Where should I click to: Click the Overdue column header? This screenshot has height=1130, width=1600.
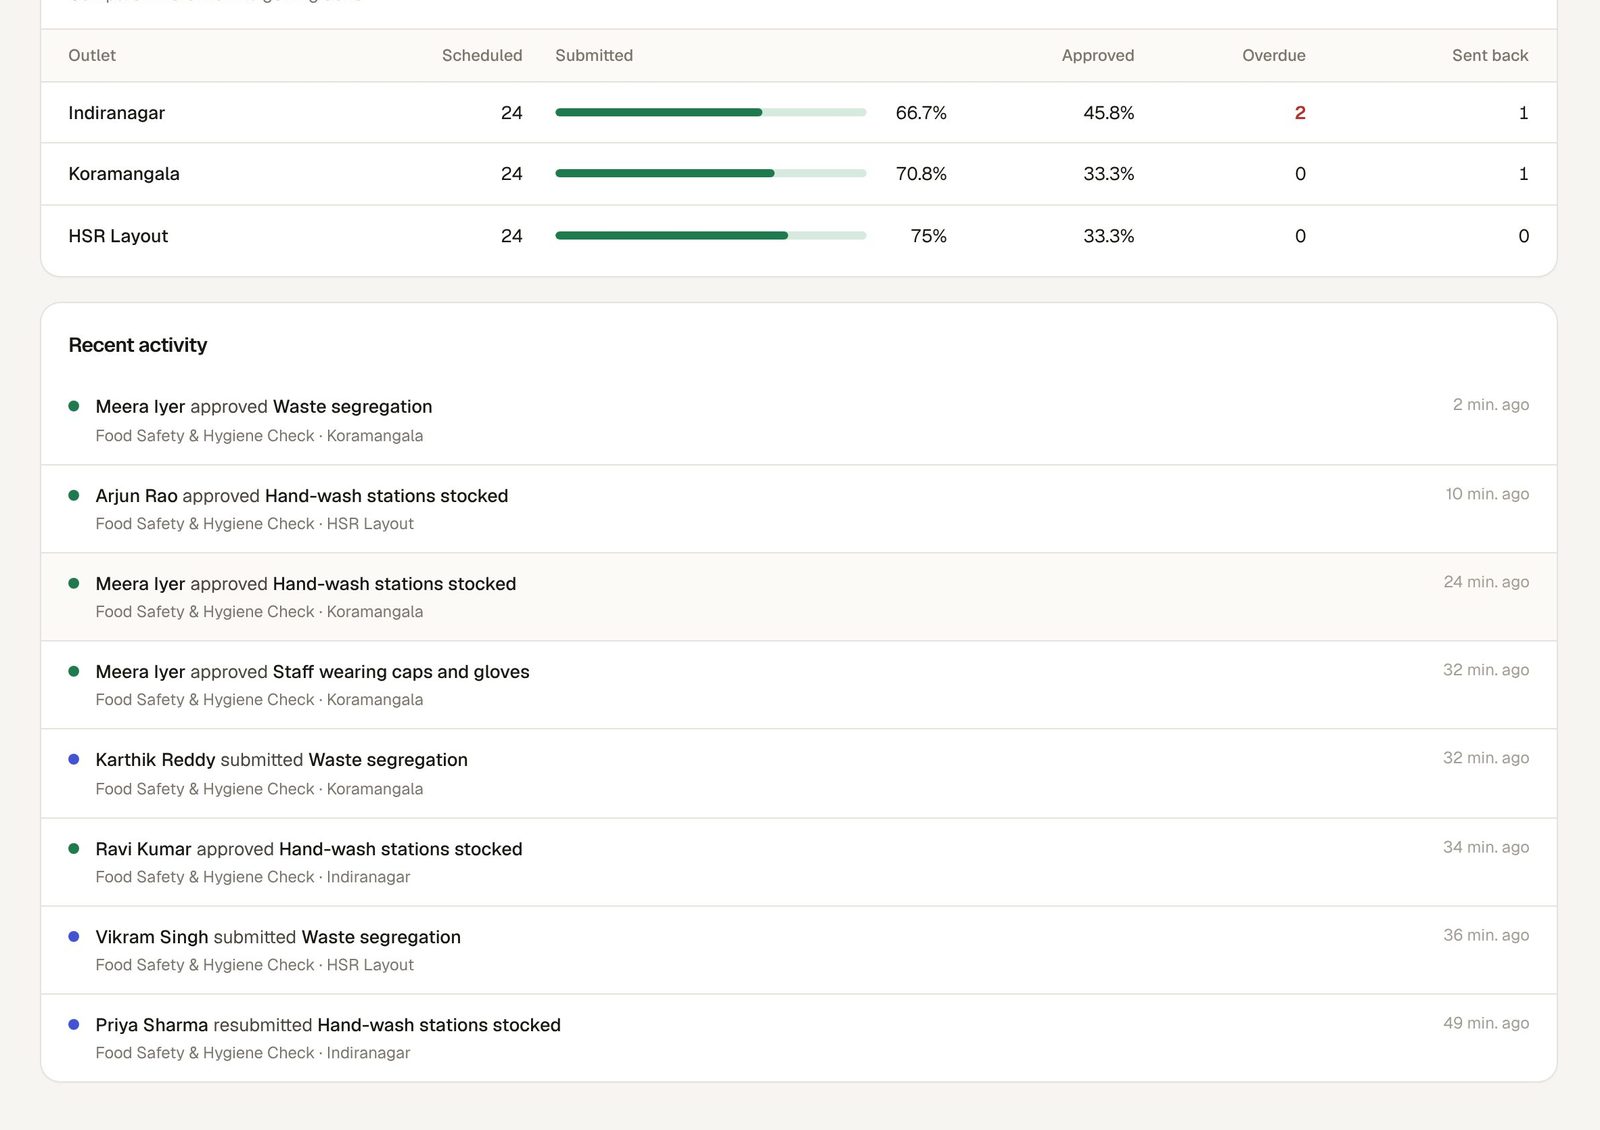point(1274,56)
